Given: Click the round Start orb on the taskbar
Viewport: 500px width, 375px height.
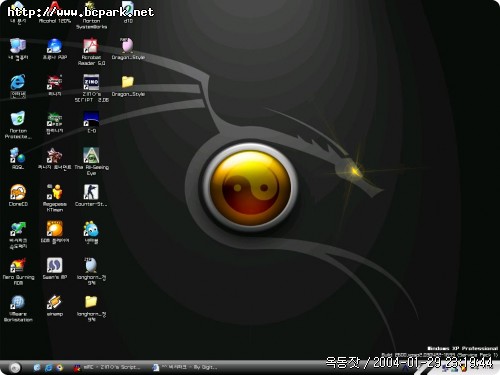Looking at the screenshot, I should [x=14, y=367].
